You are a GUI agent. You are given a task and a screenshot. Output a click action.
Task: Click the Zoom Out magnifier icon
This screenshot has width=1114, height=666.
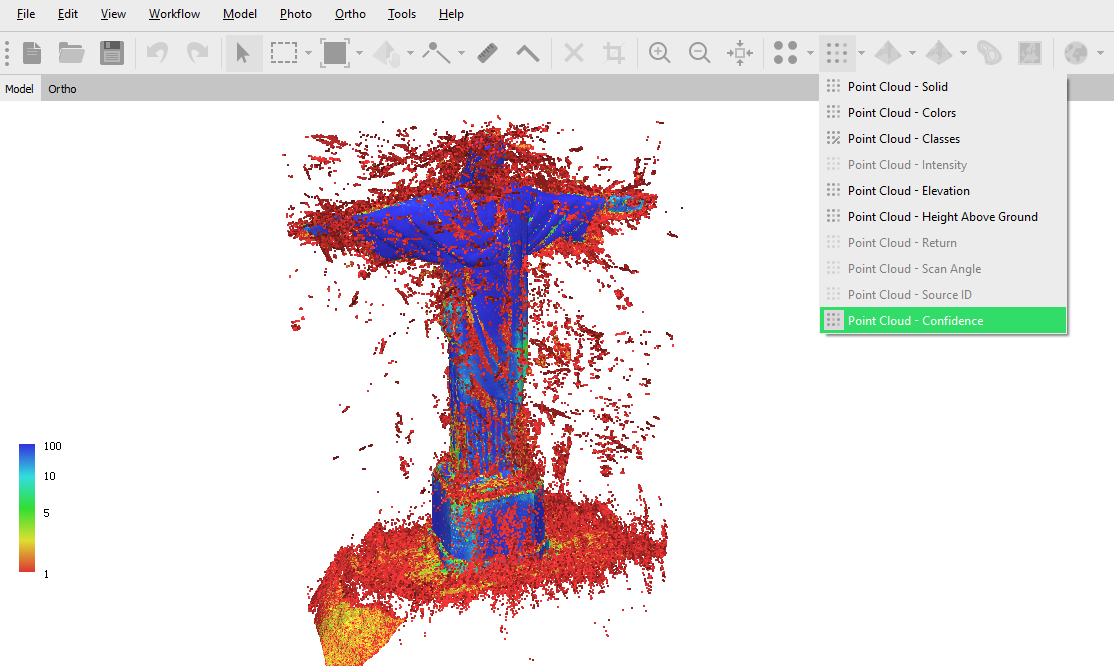click(699, 53)
